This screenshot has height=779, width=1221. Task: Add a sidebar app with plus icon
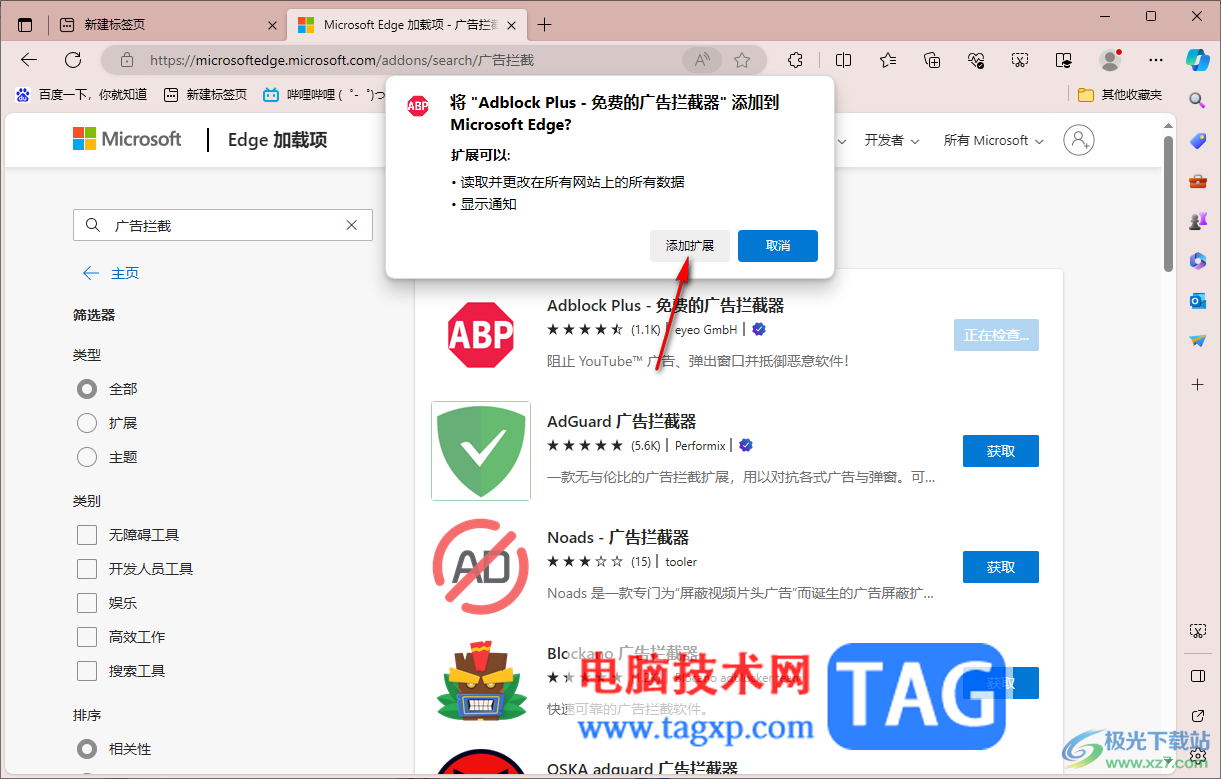1197,384
